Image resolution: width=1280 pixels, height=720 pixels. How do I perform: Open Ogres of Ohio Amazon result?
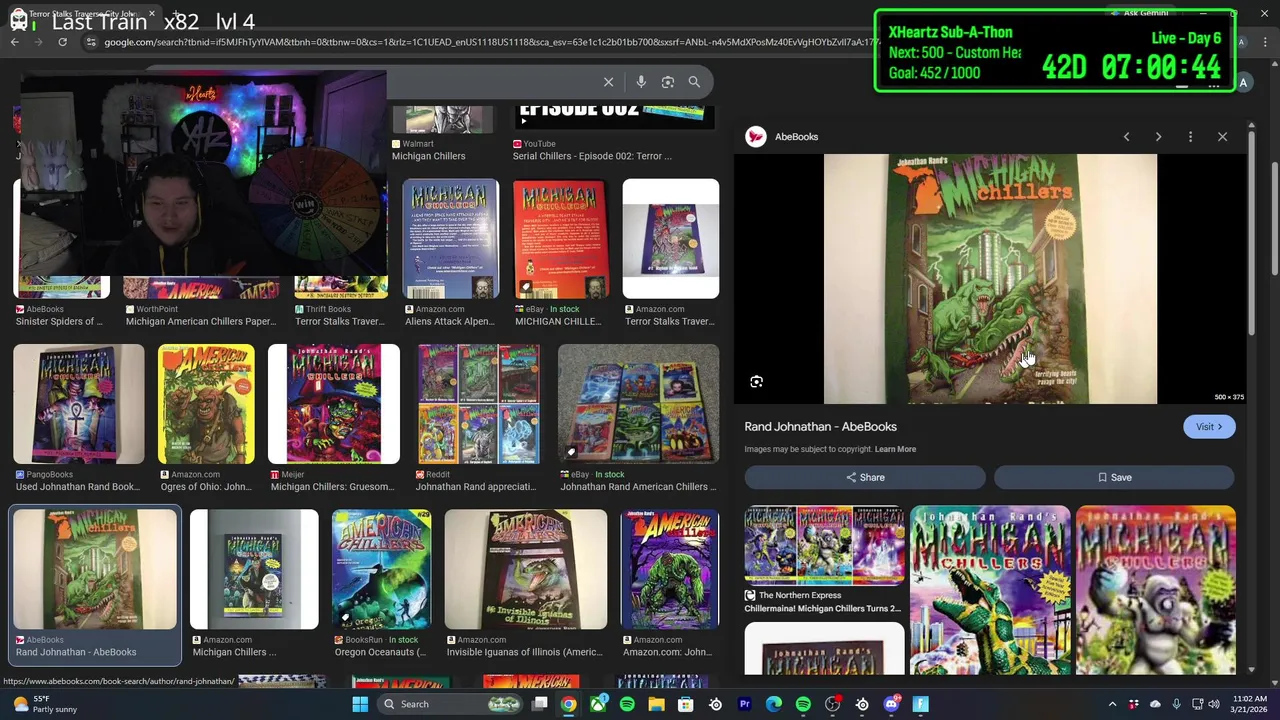pos(206,418)
